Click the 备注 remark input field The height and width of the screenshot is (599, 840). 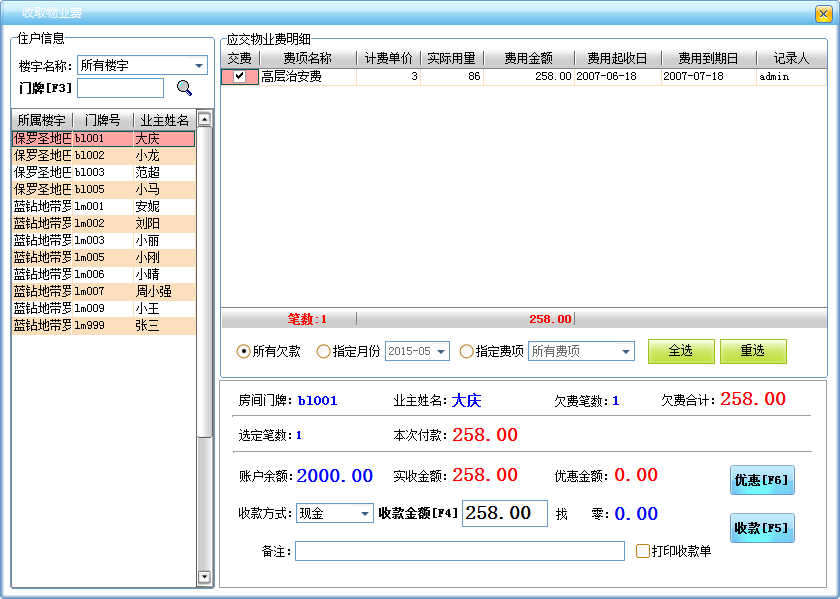pyautogui.click(x=460, y=551)
